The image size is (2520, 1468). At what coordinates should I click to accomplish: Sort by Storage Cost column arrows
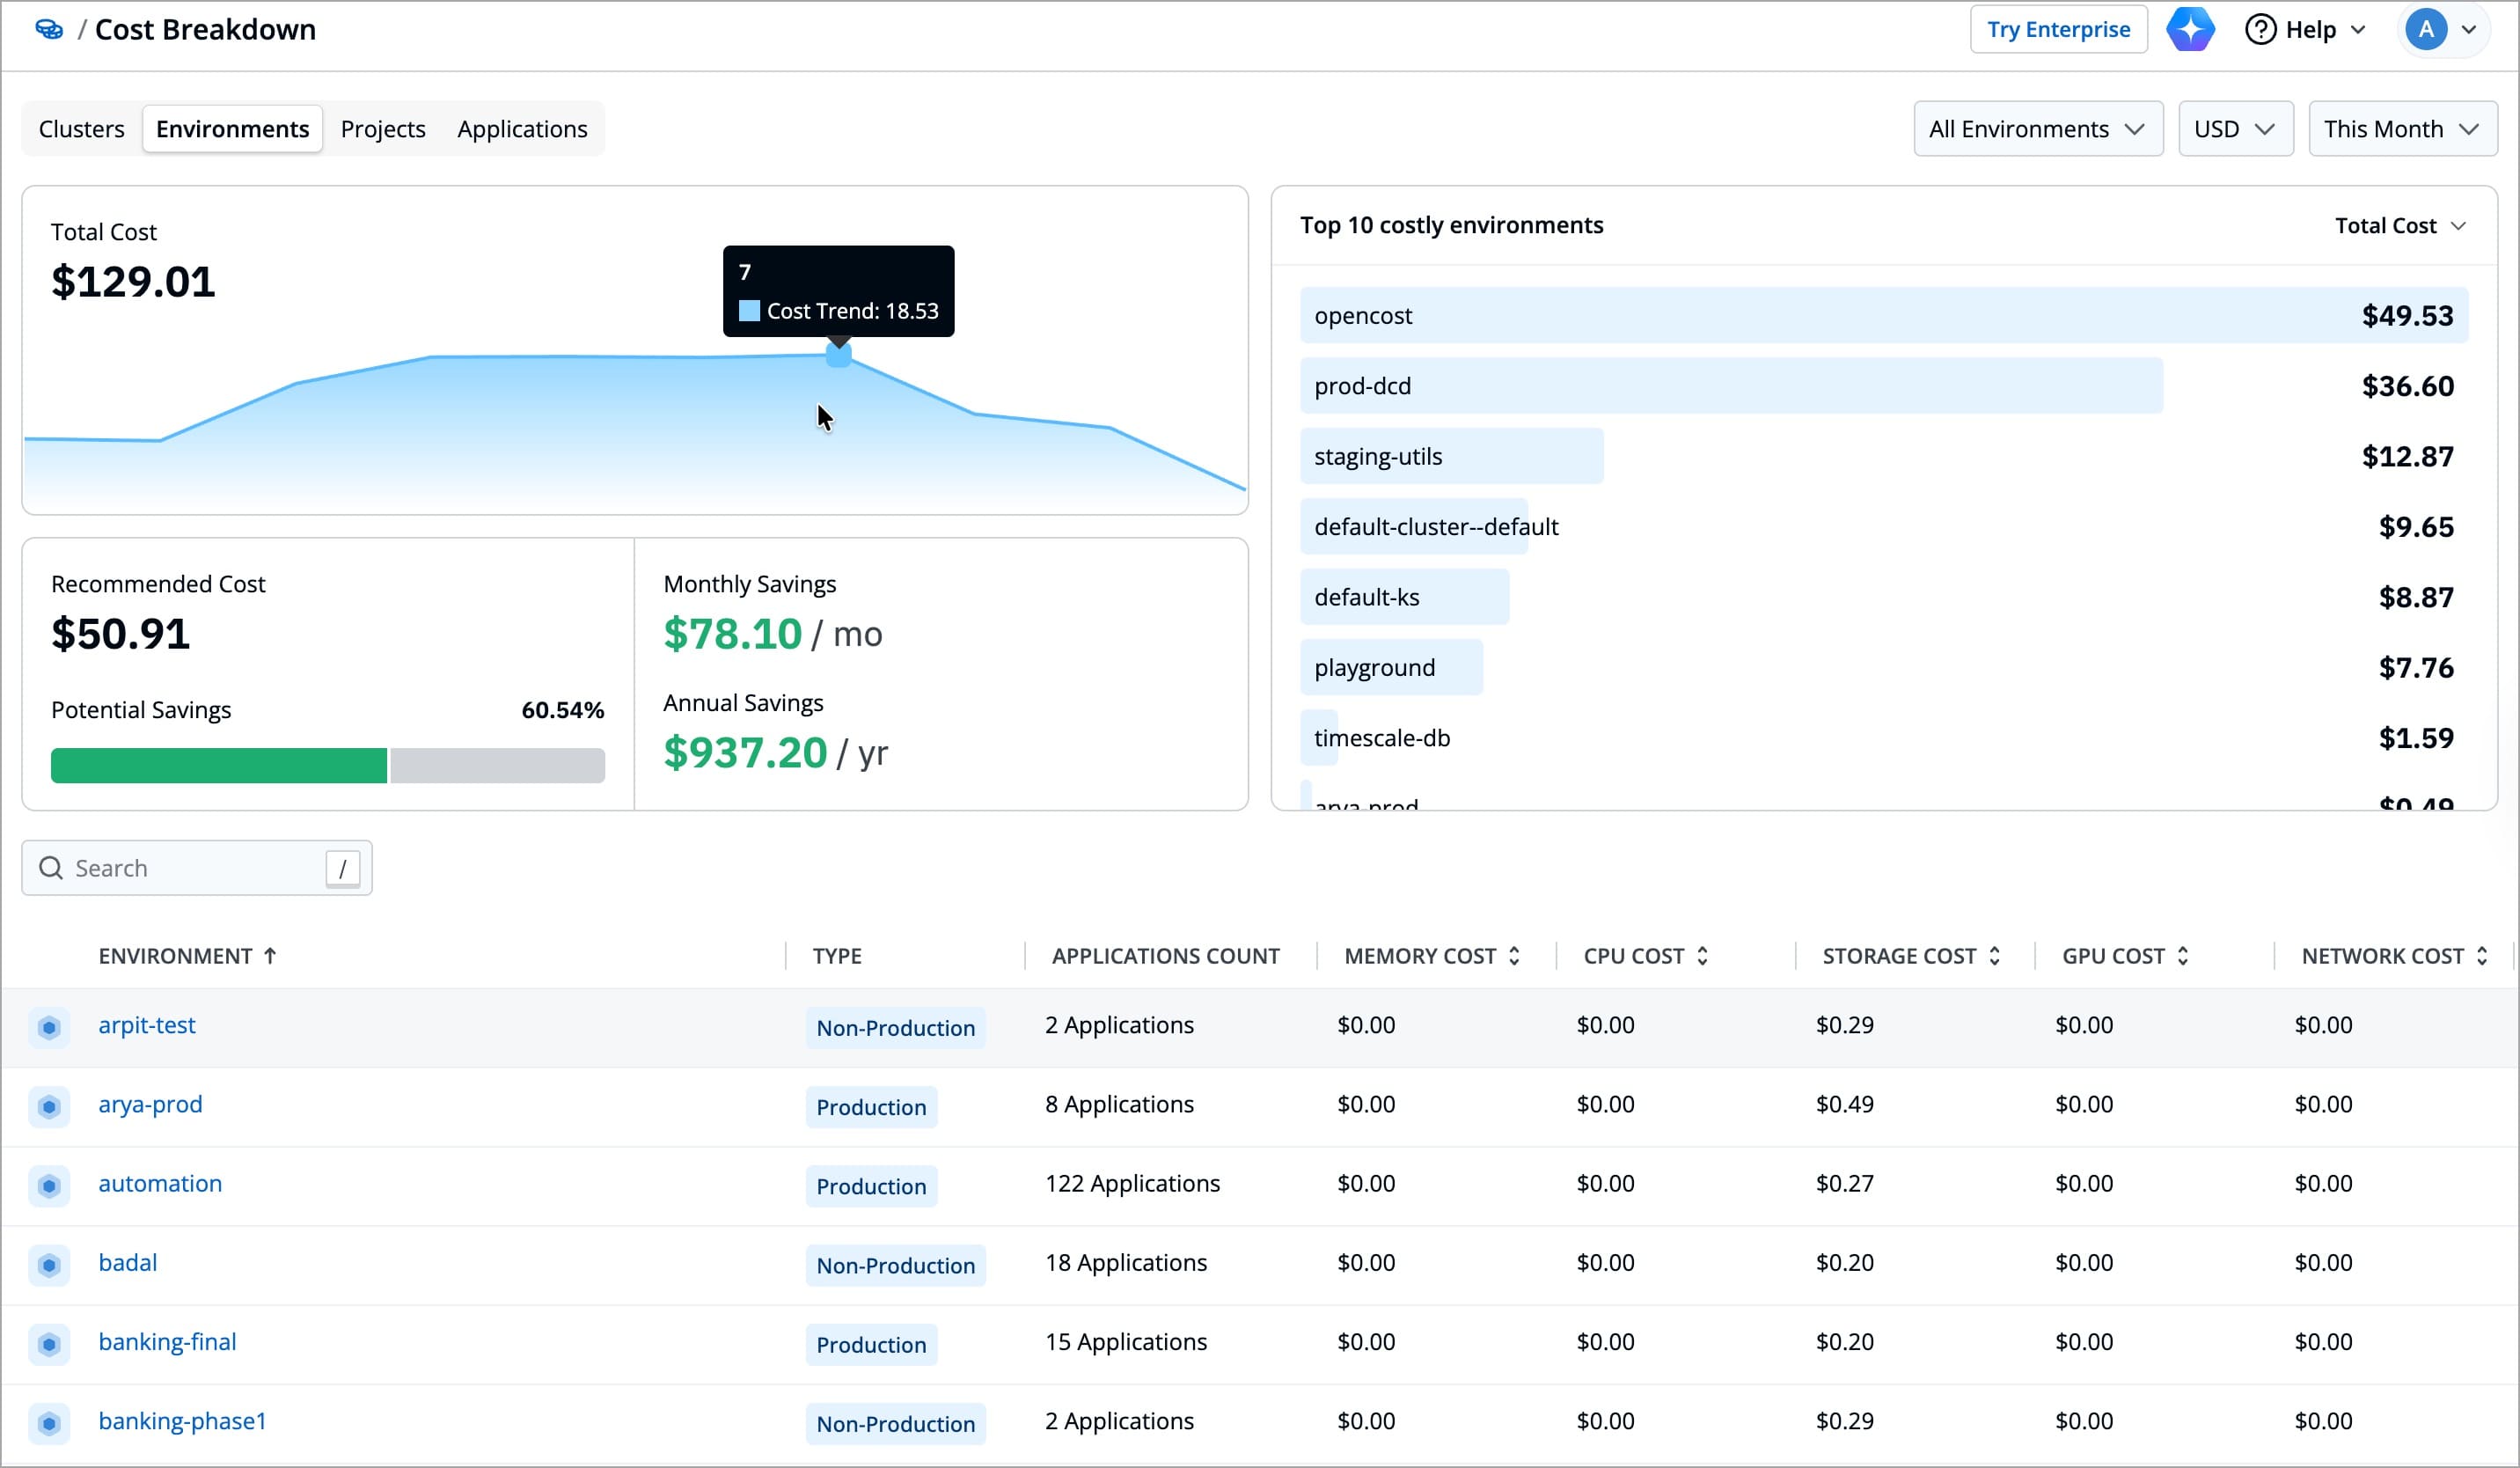tap(1994, 956)
